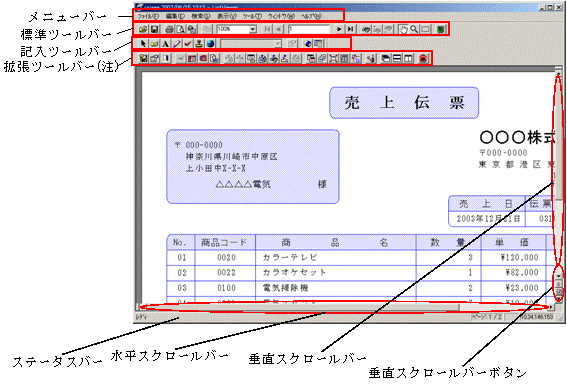The image size is (567, 389).
Task: Select the text annotation A tool
Action: click(x=165, y=44)
